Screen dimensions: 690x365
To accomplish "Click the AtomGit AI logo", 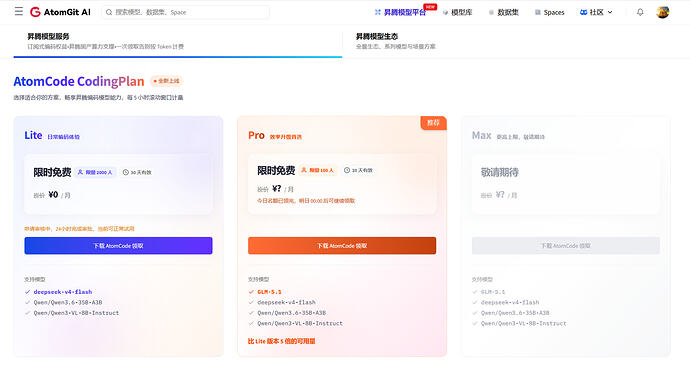I will [60, 12].
